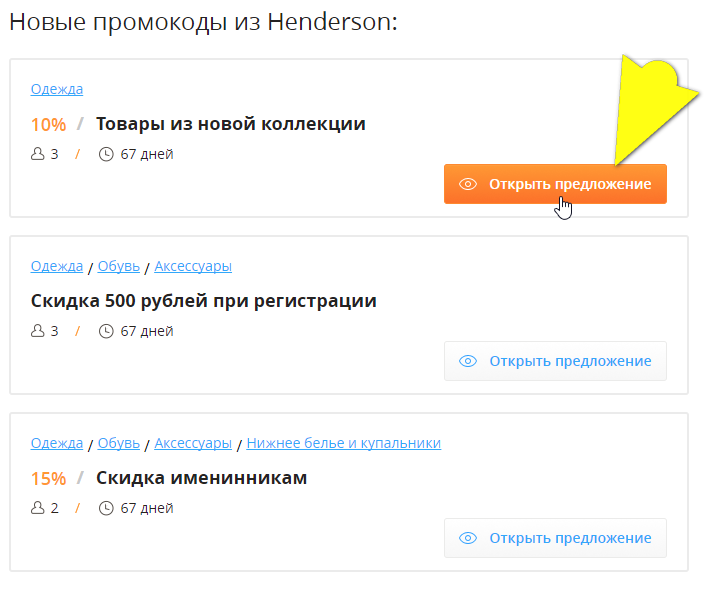
Task: Open the orange offer button for new collection
Action: coord(555,184)
